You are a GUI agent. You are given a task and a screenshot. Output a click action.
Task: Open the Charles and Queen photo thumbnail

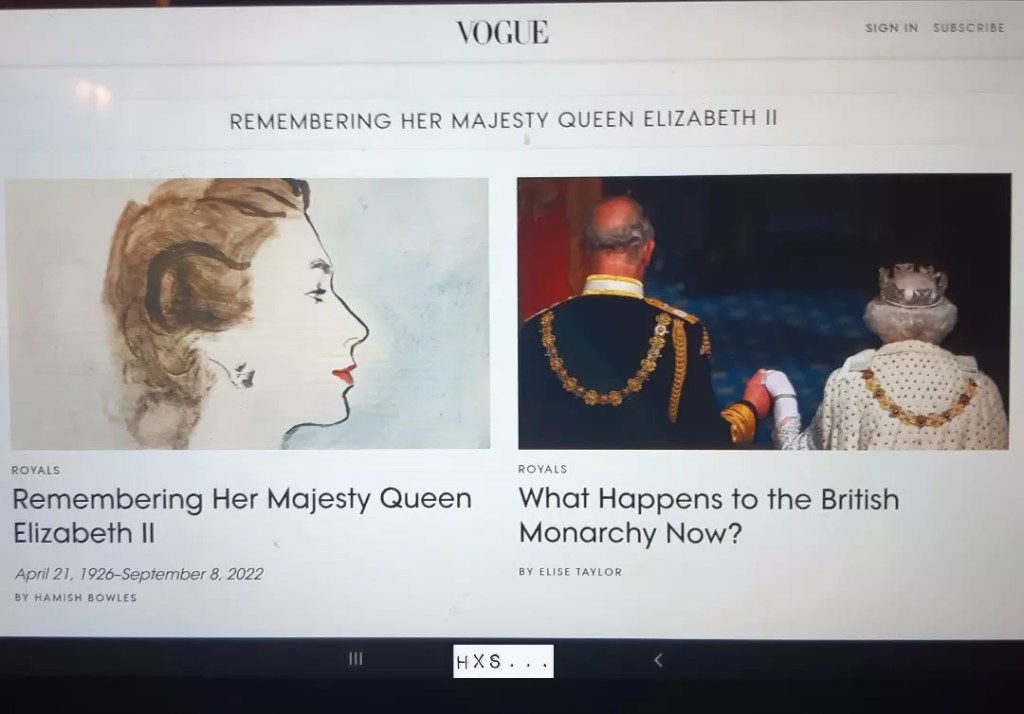pyautogui.click(x=763, y=312)
